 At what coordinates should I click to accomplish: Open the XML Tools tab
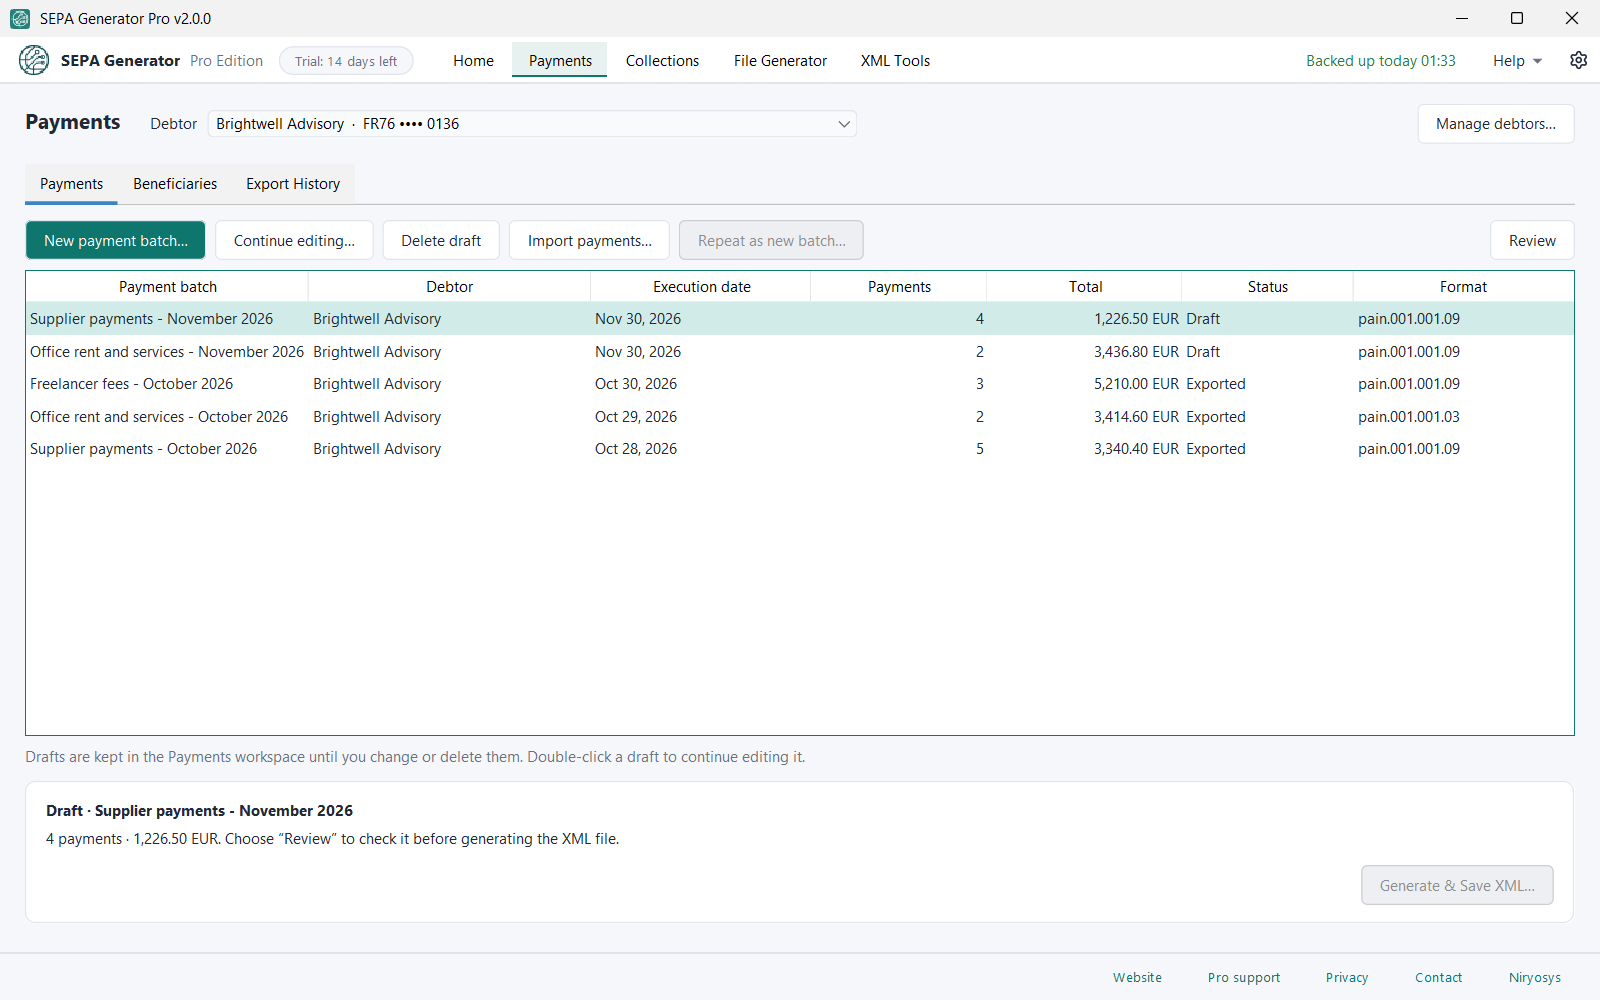pyautogui.click(x=895, y=61)
